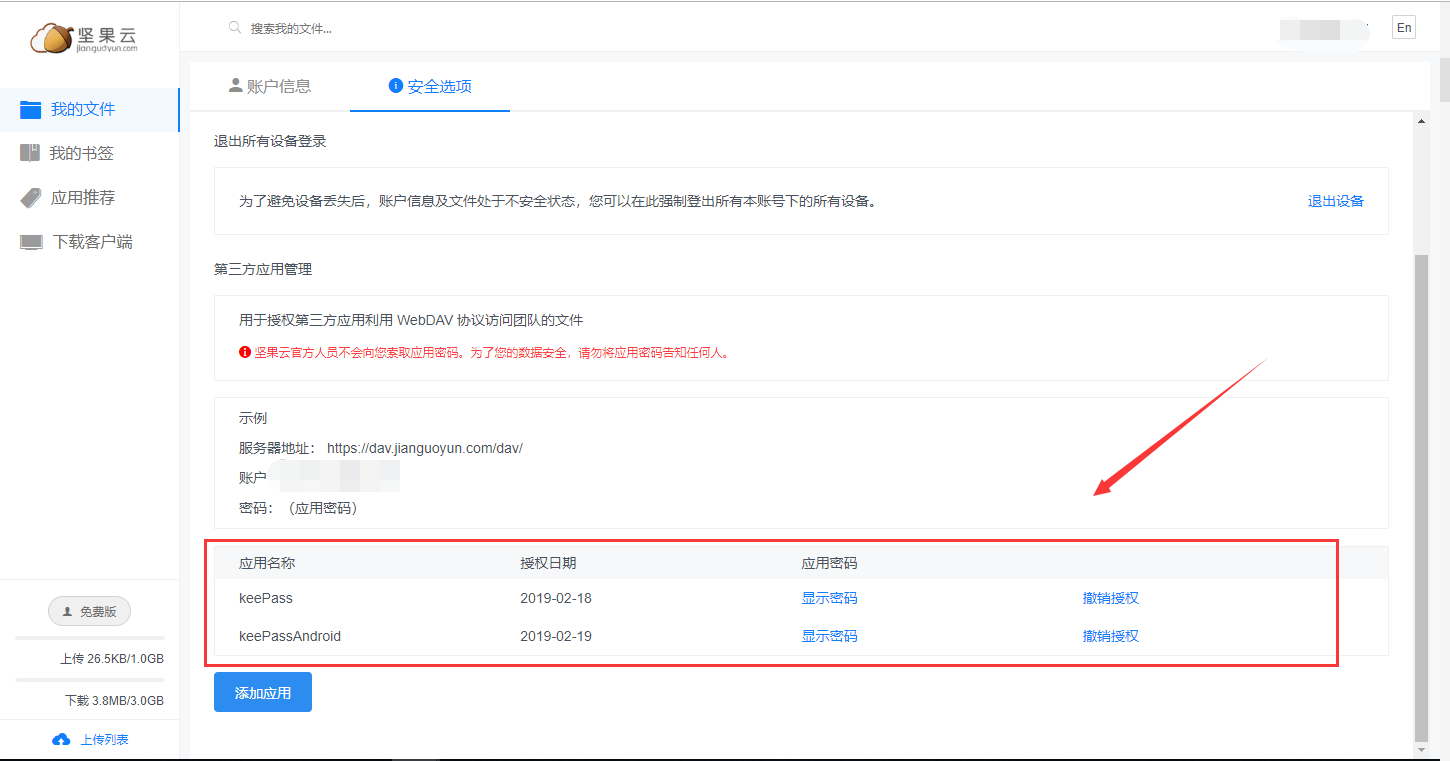Switch to the 安全选项 tab
This screenshot has width=1450, height=761.
click(x=430, y=86)
